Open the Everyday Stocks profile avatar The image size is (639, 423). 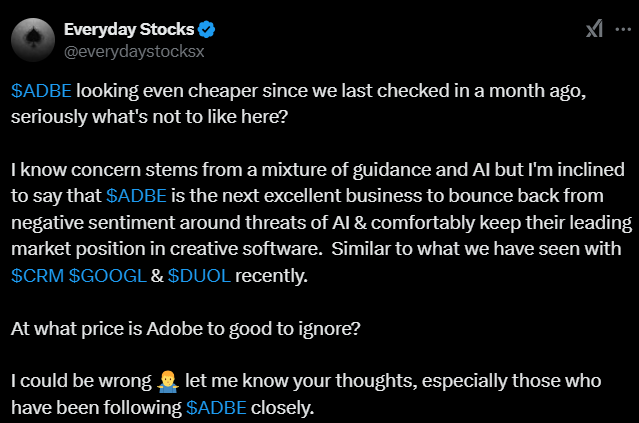(30, 37)
